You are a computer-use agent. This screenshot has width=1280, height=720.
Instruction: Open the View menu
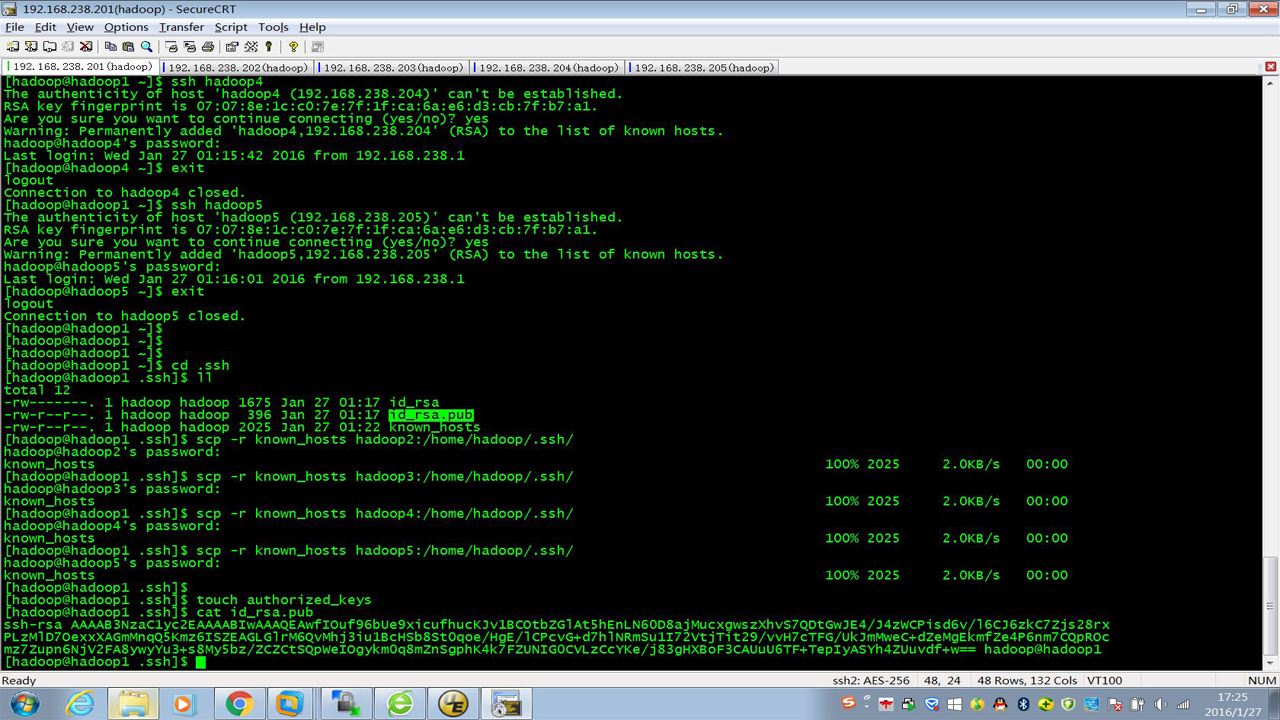coord(80,27)
